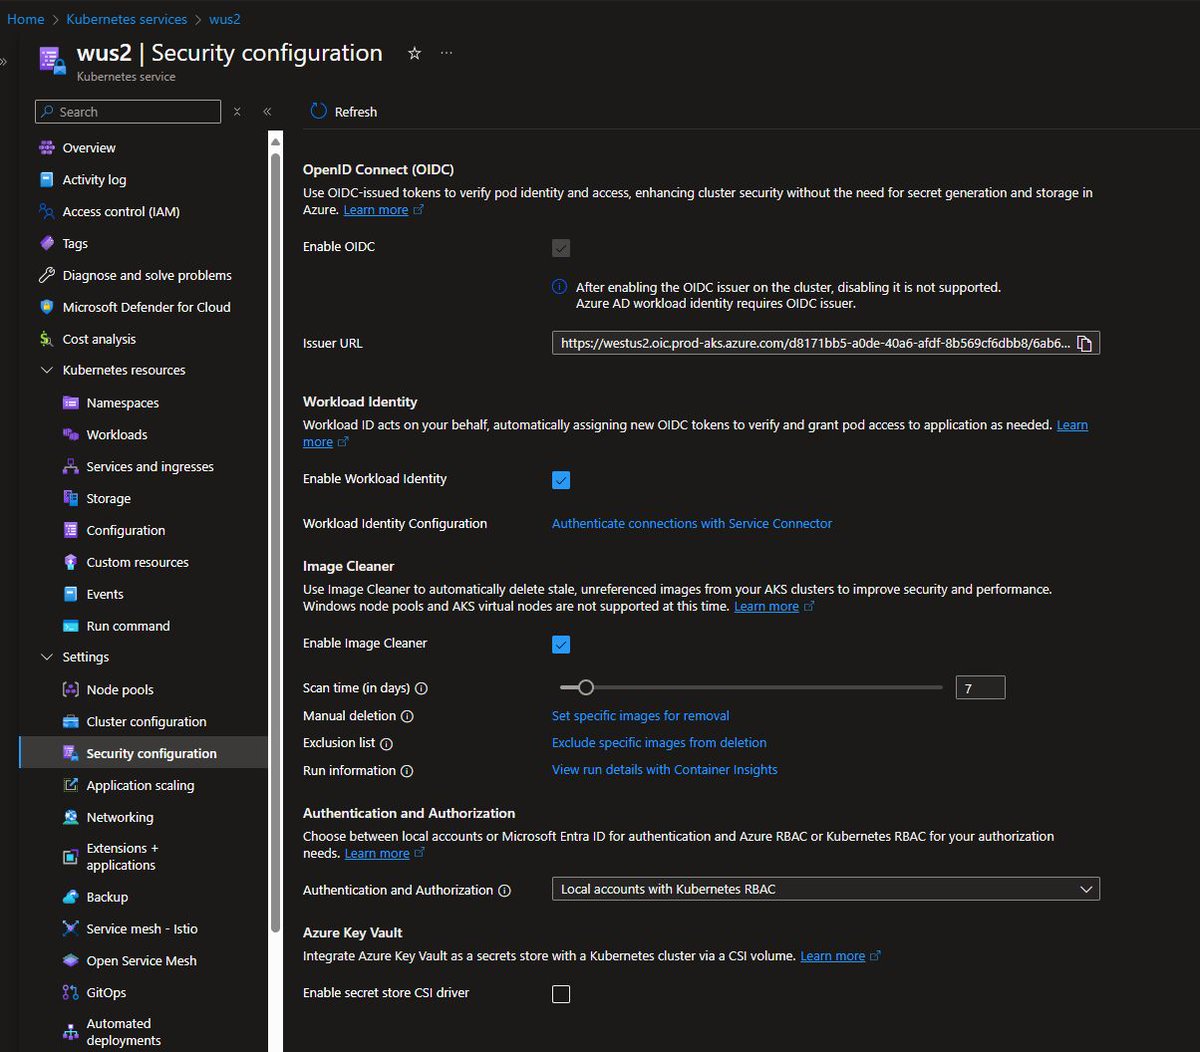The height and width of the screenshot is (1052, 1200).
Task: Click the Overview sidebar icon
Action: tap(46, 148)
